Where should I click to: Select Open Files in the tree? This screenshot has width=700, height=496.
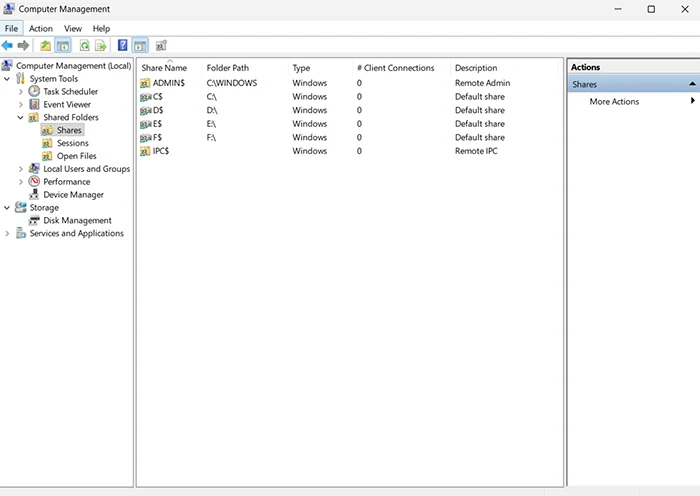[76, 156]
